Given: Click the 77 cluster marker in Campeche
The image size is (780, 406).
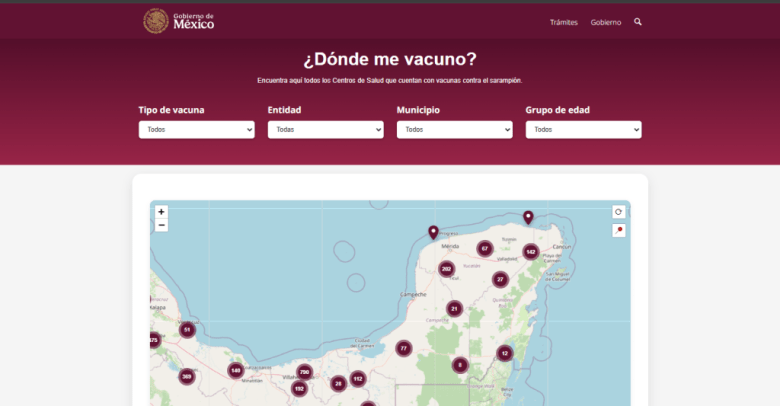Looking at the screenshot, I should [404, 349].
